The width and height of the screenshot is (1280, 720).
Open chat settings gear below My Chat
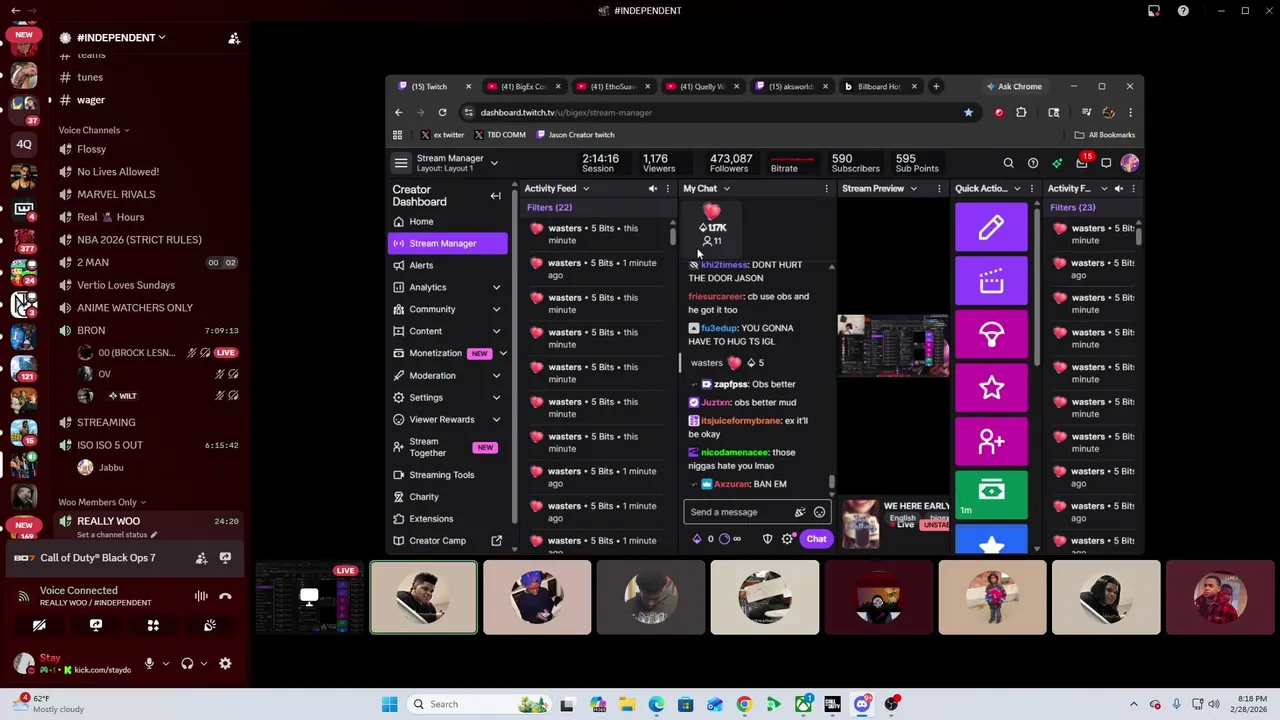click(x=788, y=539)
